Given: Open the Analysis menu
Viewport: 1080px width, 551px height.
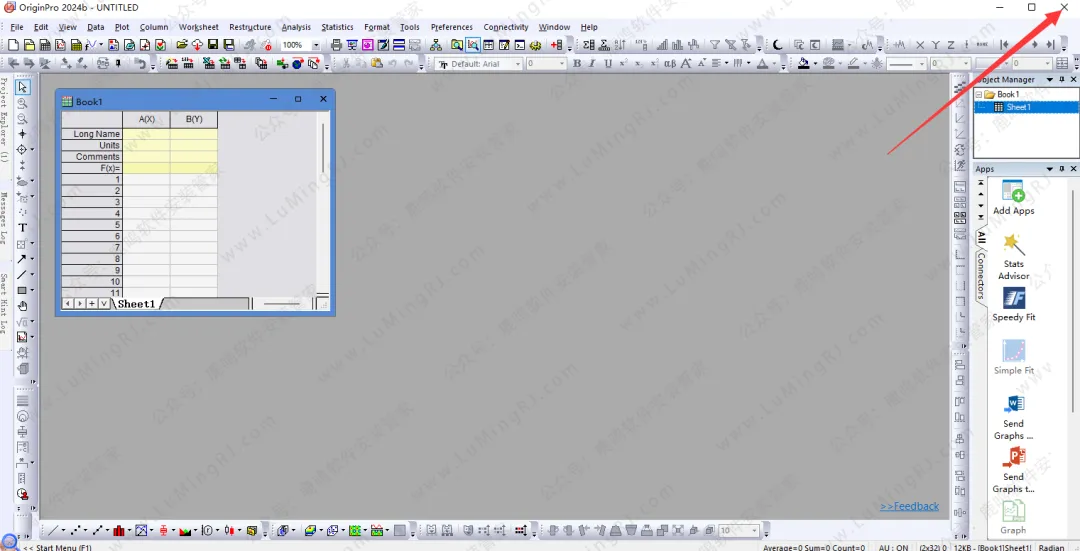Looking at the screenshot, I should (x=295, y=27).
